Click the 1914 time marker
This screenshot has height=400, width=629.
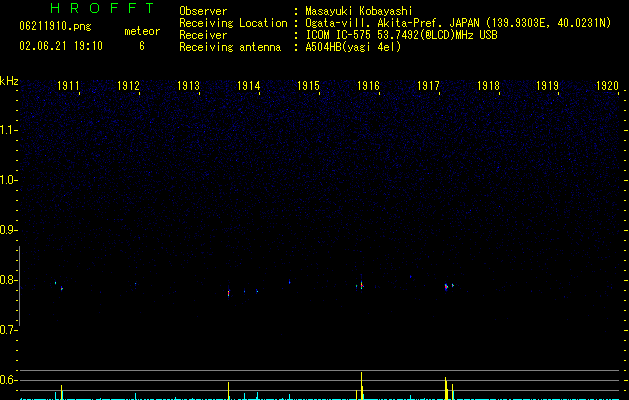tap(248, 86)
